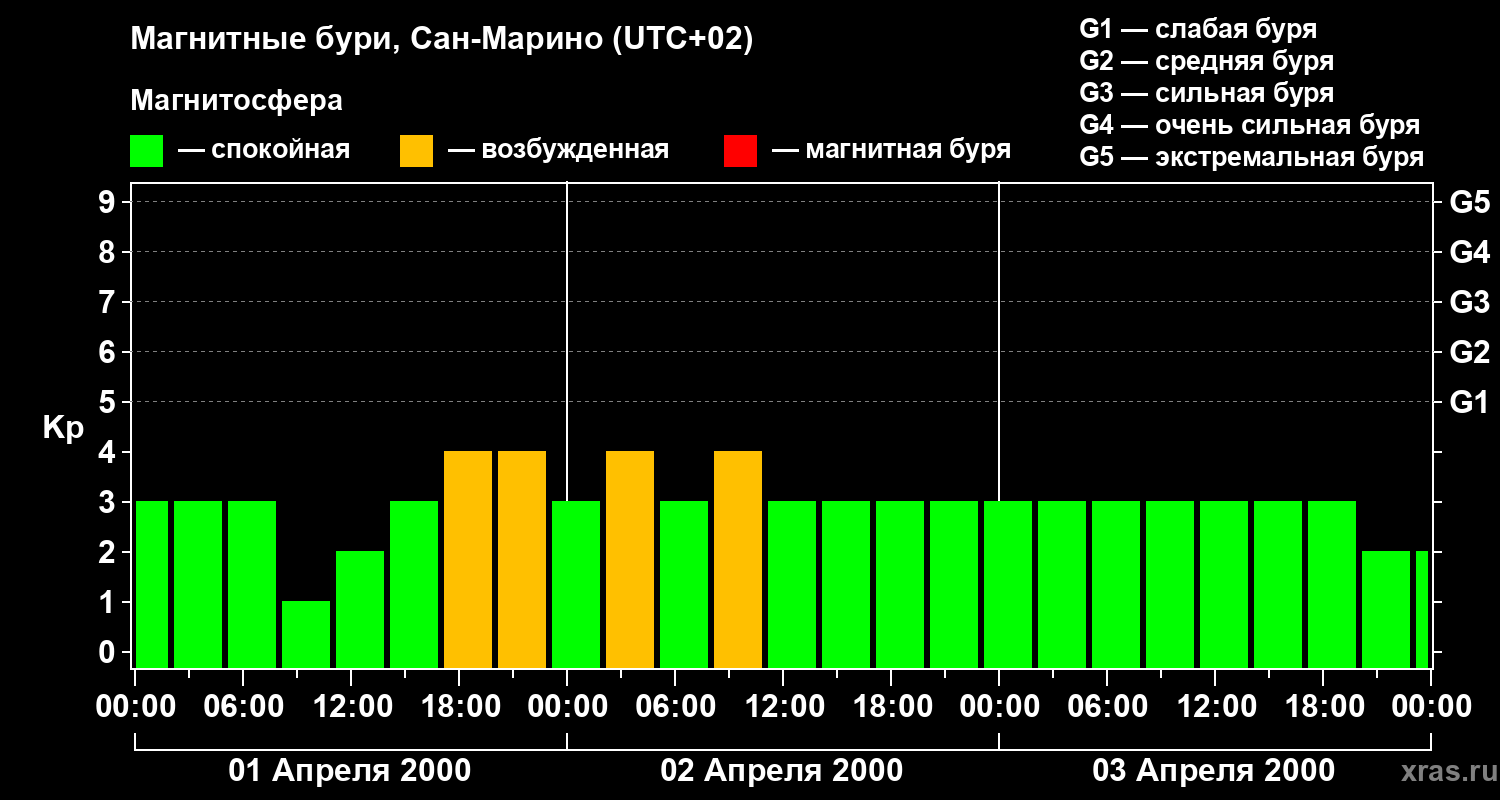The height and width of the screenshot is (800, 1500).
Task: Click the 12:00 time label under 01 April
Action: pos(351,707)
